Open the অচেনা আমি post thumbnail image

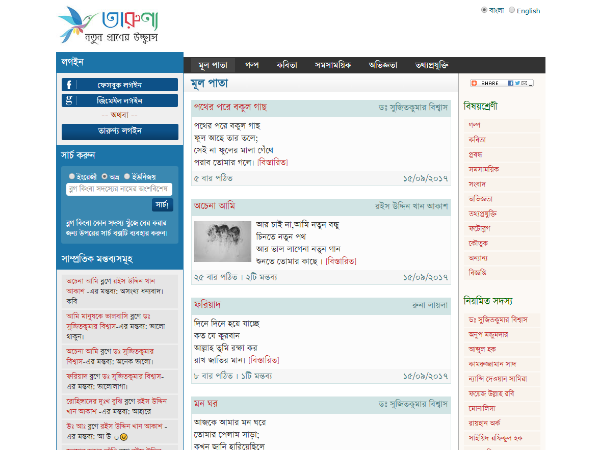222,241
